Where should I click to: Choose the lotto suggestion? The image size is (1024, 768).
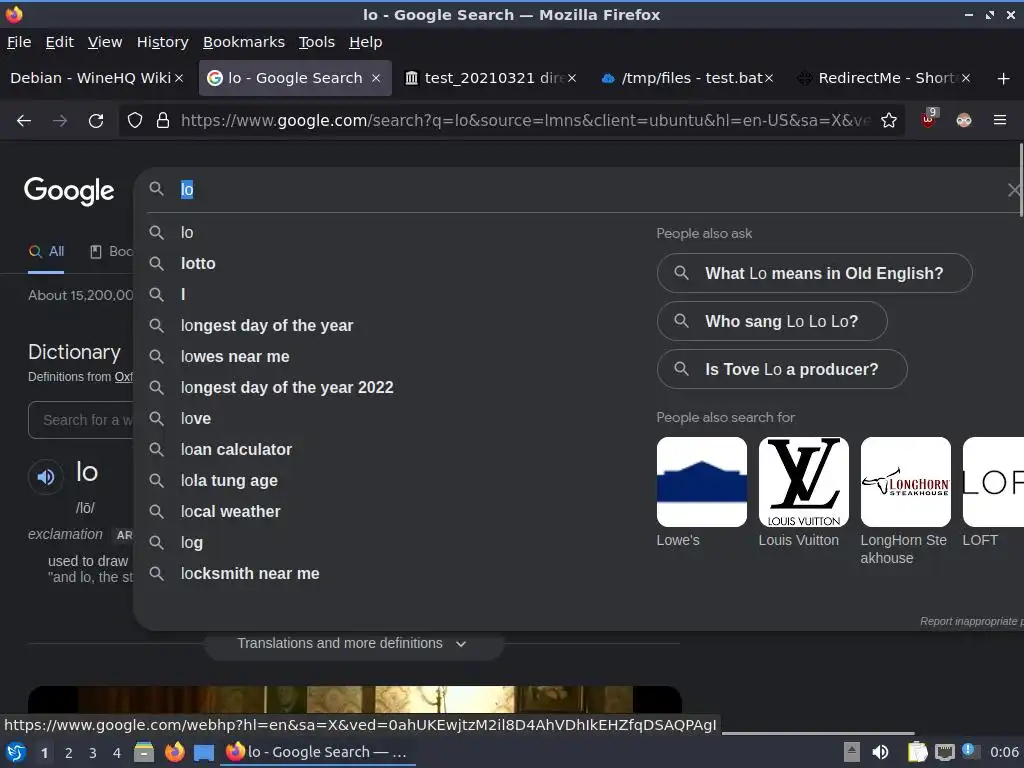(x=198, y=264)
